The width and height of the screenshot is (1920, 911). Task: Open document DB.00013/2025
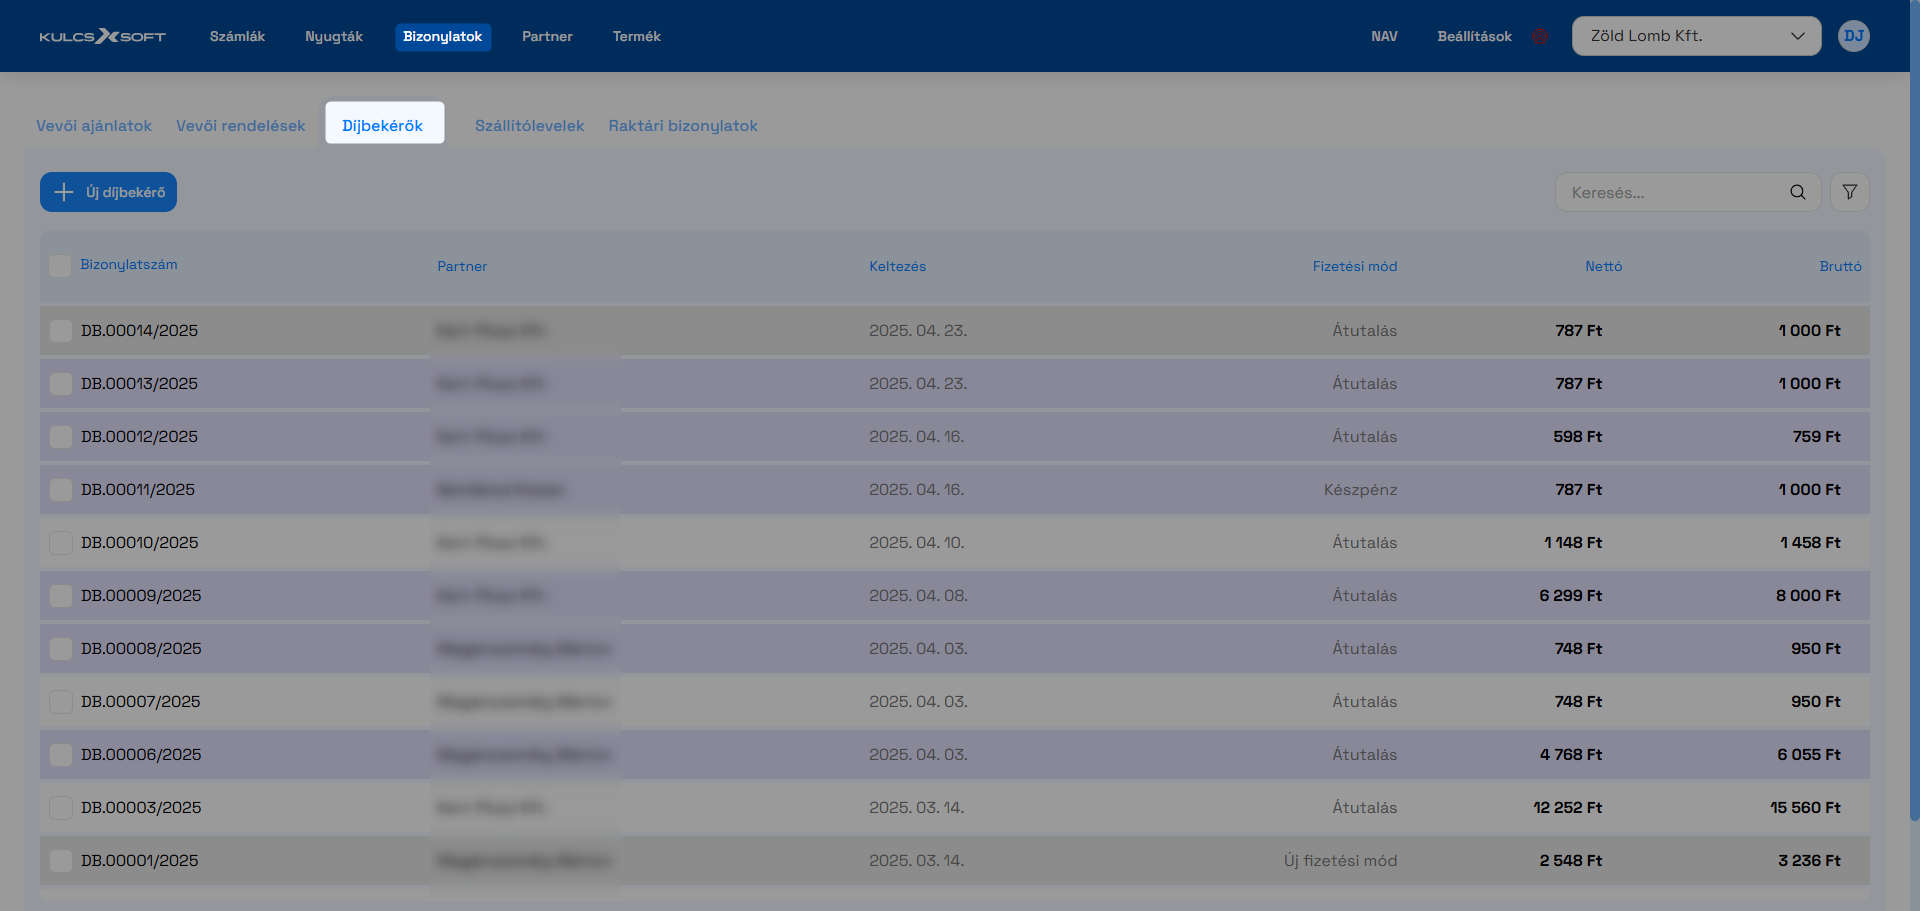click(139, 384)
